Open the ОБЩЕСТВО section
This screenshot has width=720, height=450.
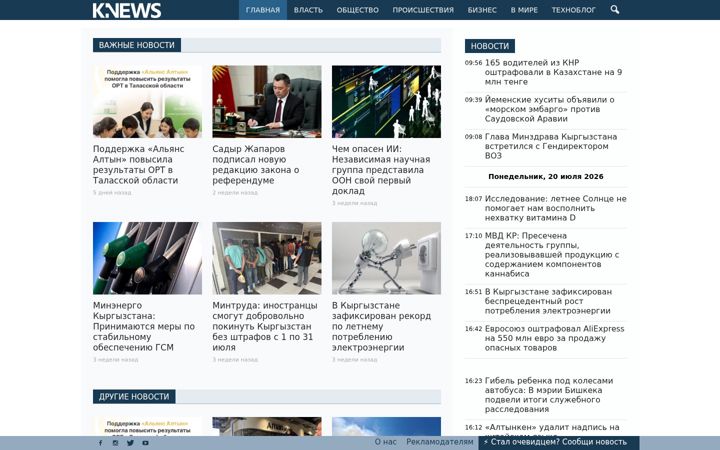coord(358,10)
